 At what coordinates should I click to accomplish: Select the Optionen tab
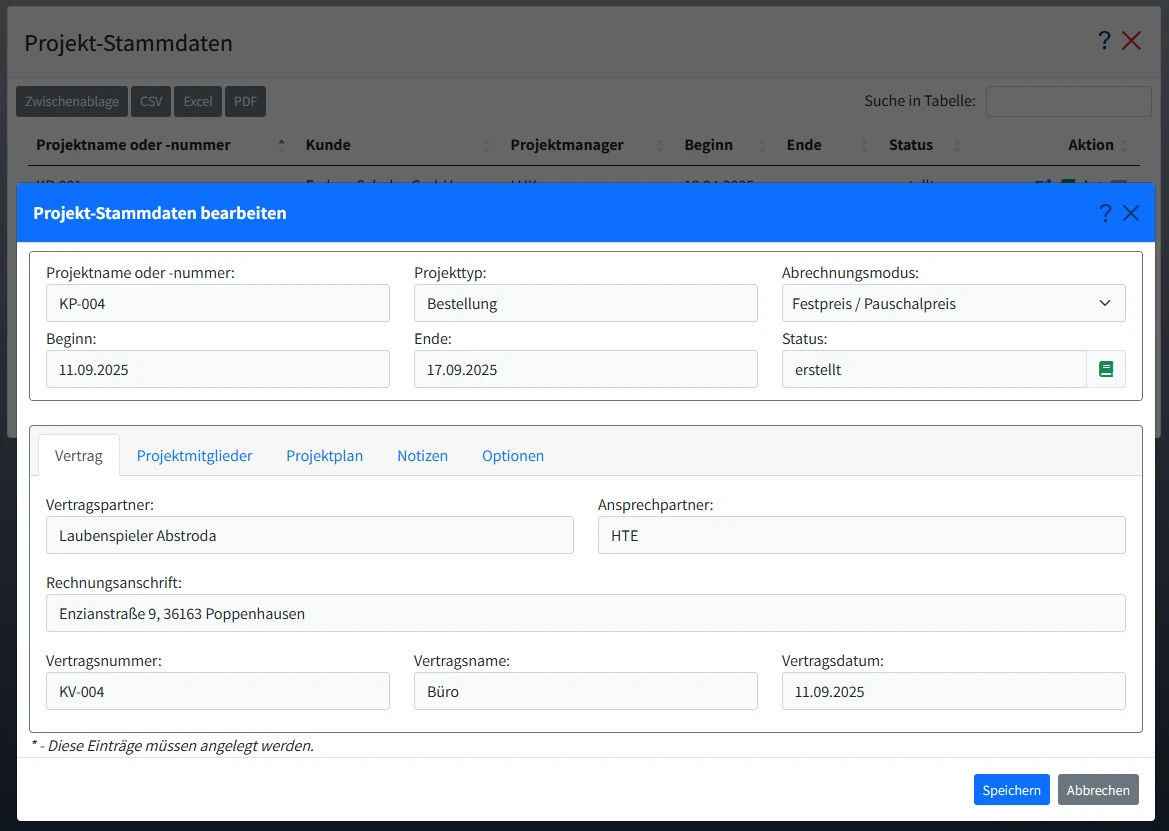[512, 455]
